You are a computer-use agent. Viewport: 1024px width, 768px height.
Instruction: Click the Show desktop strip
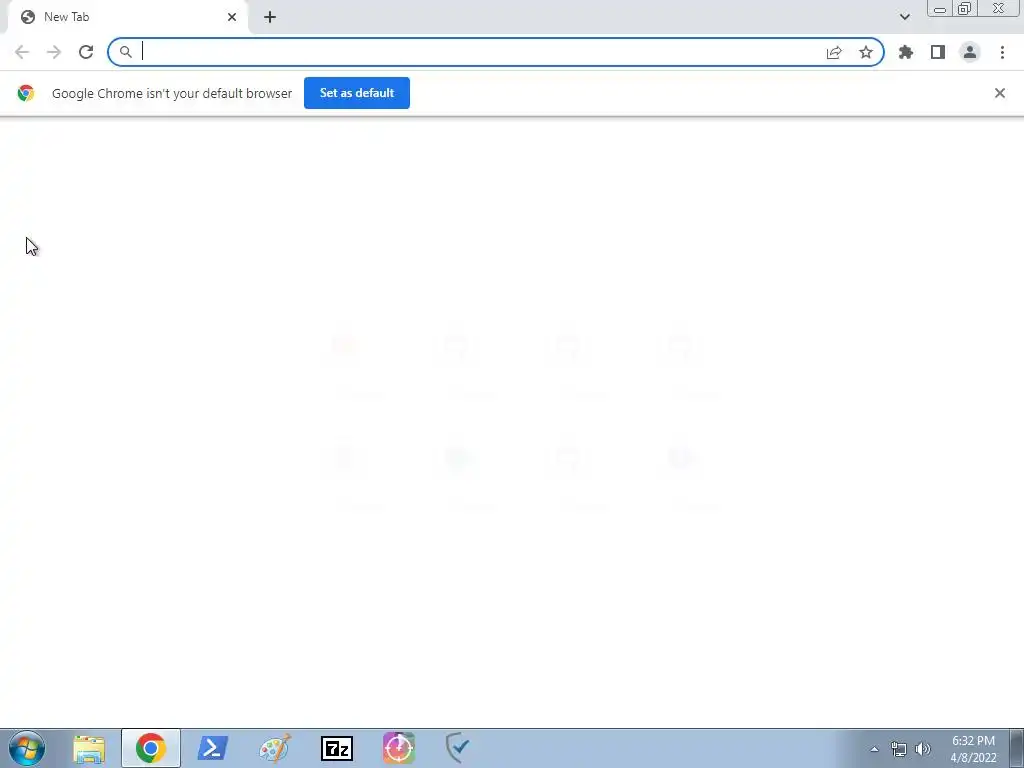pyautogui.click(x=1017, y=748)
